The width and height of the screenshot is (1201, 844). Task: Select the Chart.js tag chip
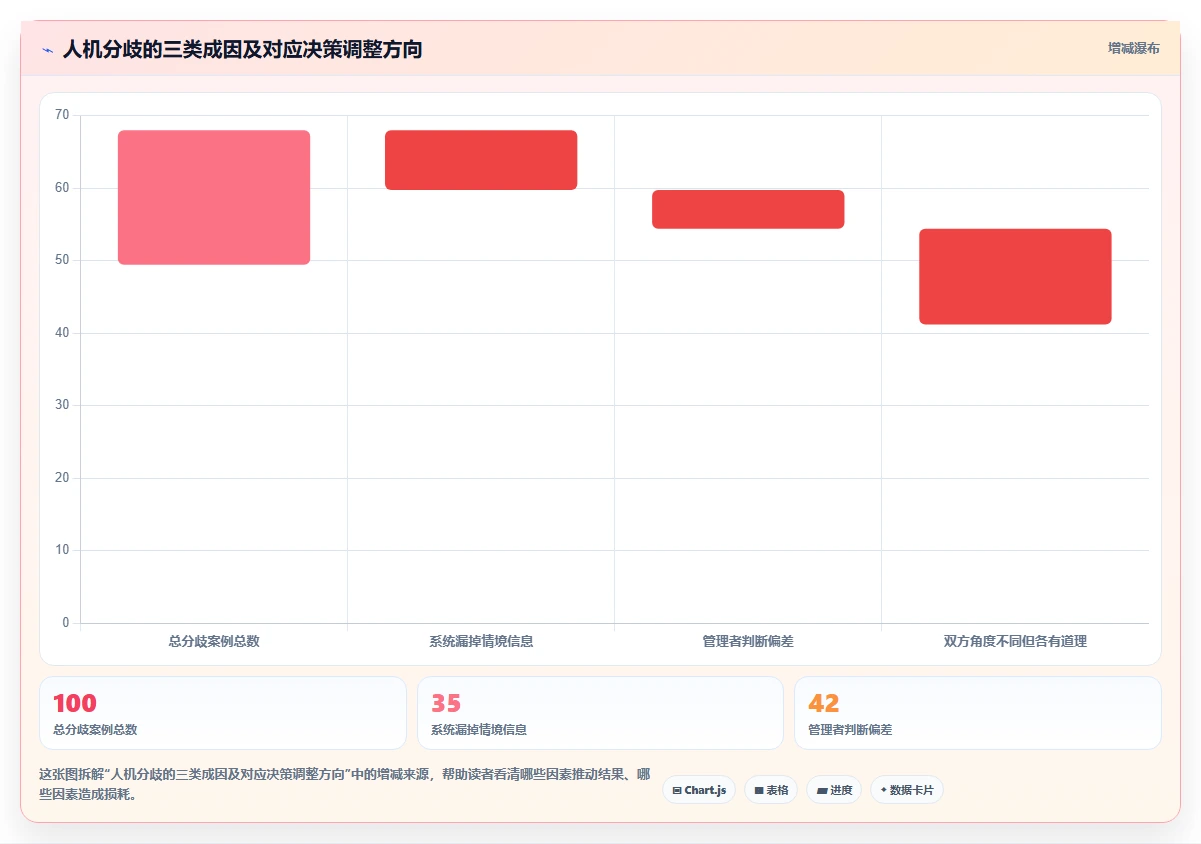pyautogui.click(x=699, y=790)
